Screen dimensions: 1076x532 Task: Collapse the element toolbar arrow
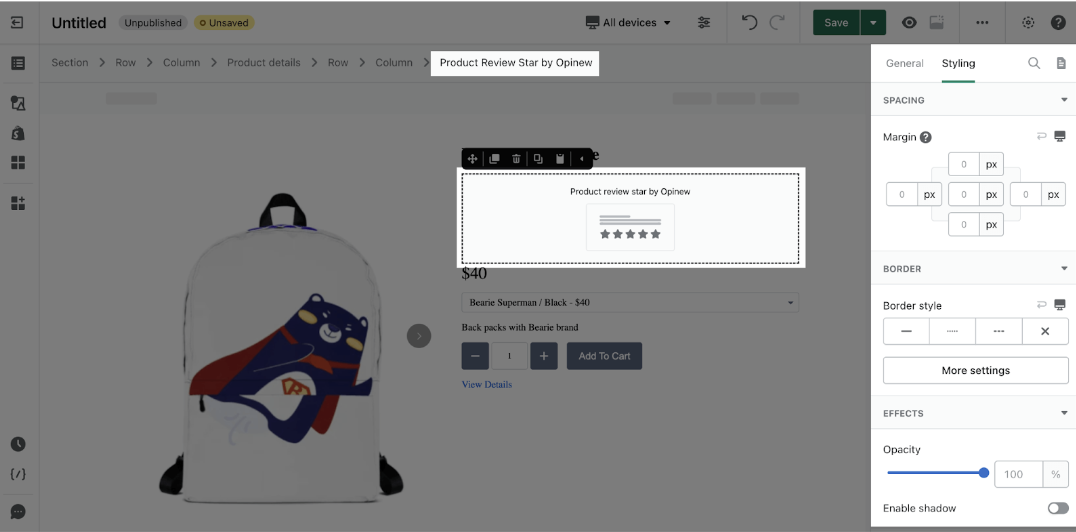(x=582, y=159)
